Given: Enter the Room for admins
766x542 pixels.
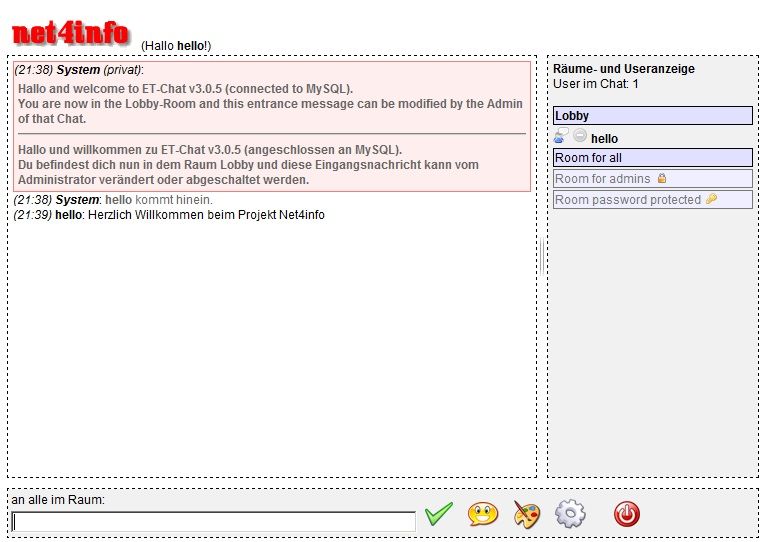Looking at the screenshot, I should point(602,179).
